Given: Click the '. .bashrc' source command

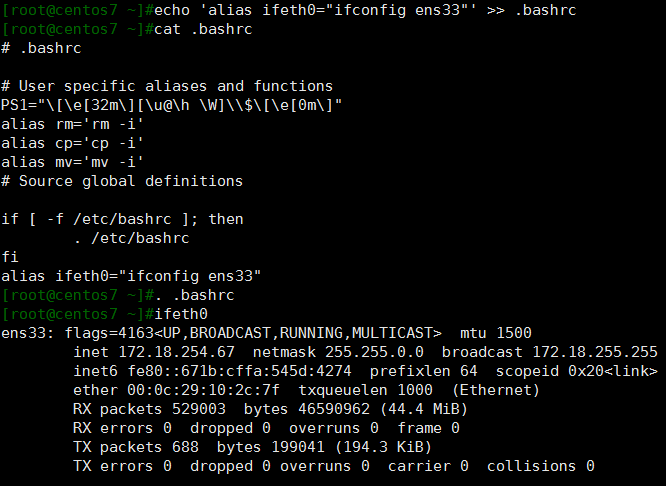Looking at the screenshot, I should pyautogui.click(x=195, y=295).
